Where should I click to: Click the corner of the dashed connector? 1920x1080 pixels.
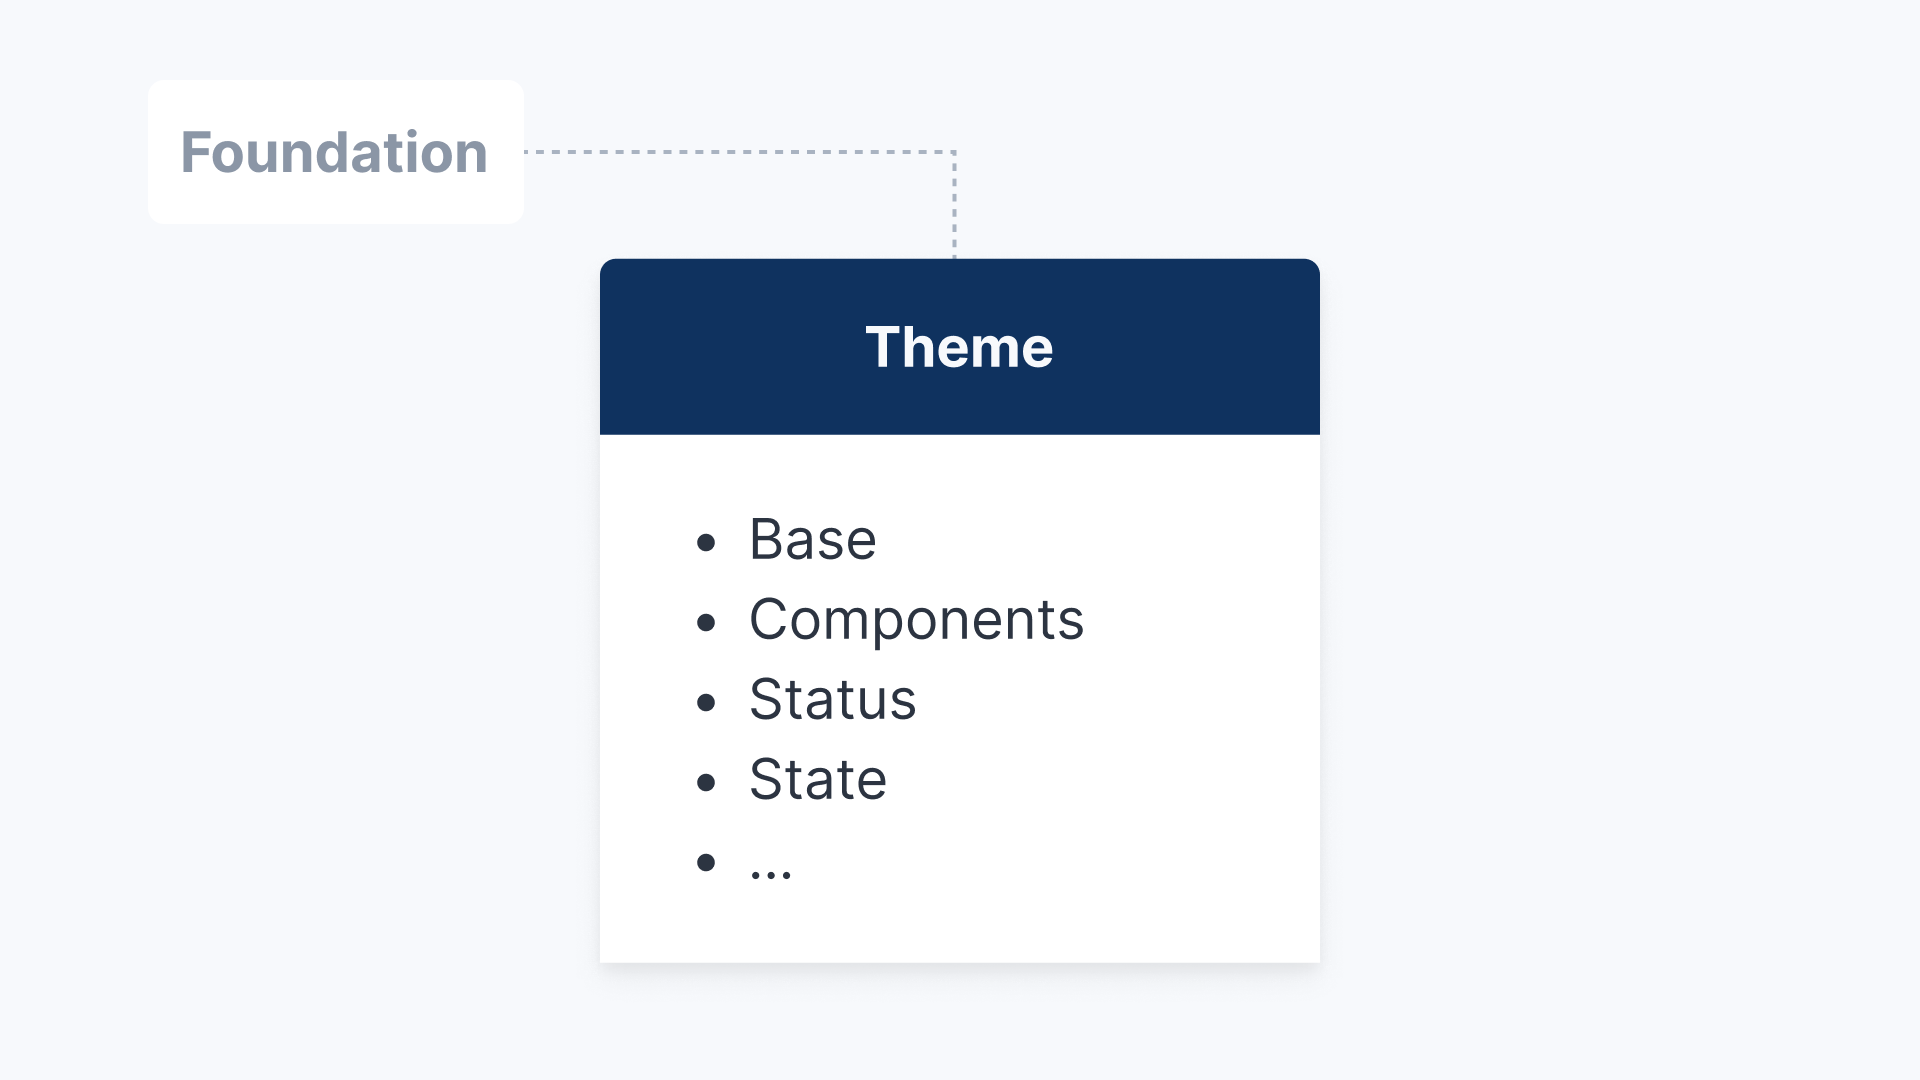(954, 152)
